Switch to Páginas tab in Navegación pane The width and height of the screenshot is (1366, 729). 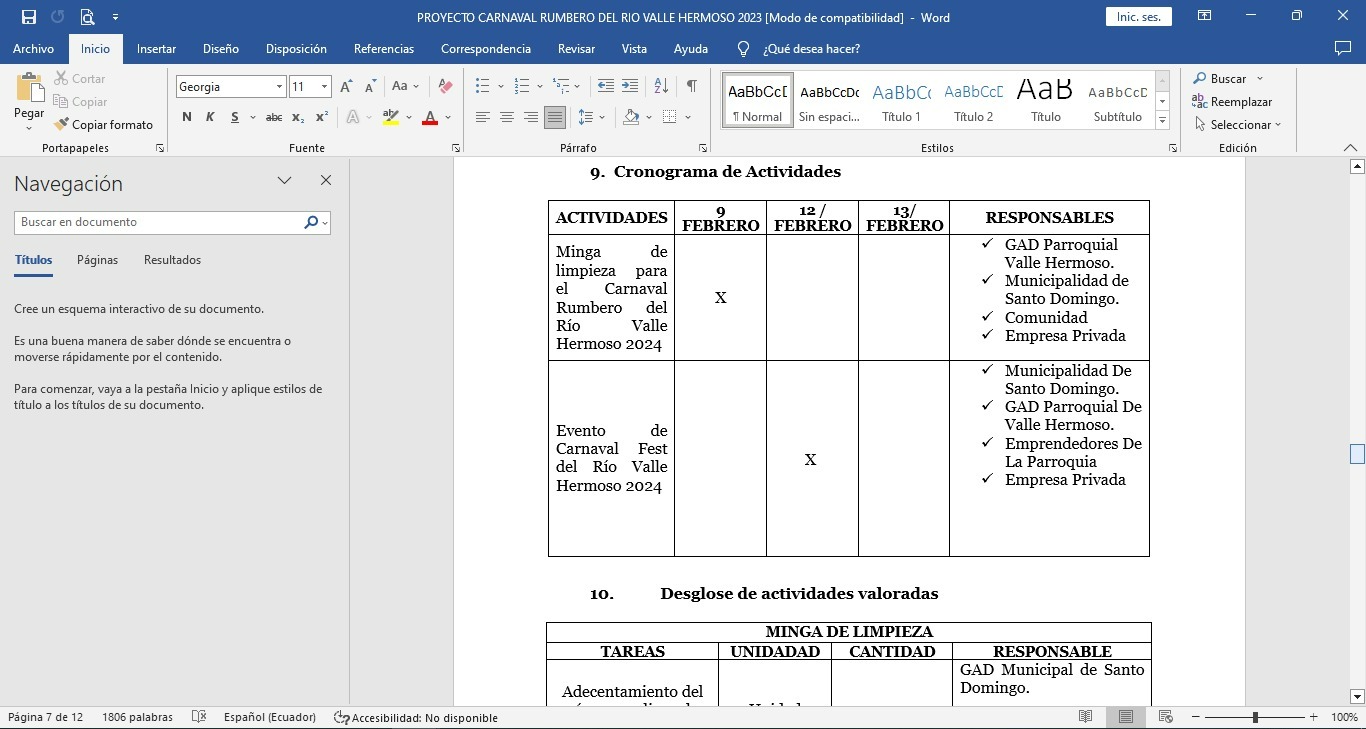(x=97, y=260)
